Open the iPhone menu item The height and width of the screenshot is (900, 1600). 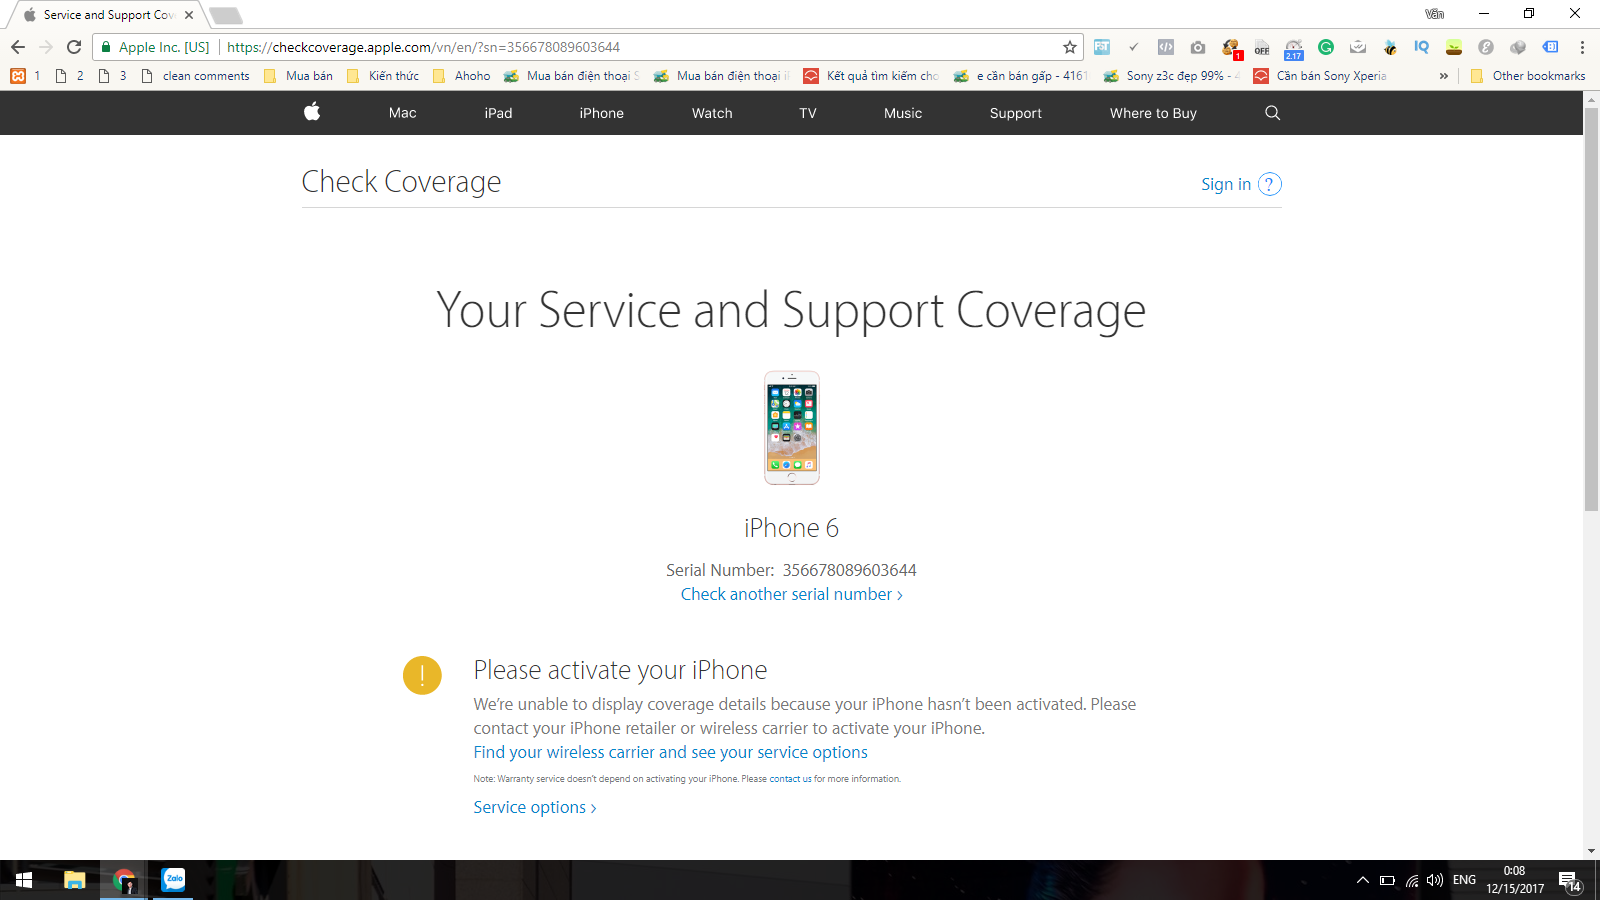pyautogui.click(x=601, y=113)
